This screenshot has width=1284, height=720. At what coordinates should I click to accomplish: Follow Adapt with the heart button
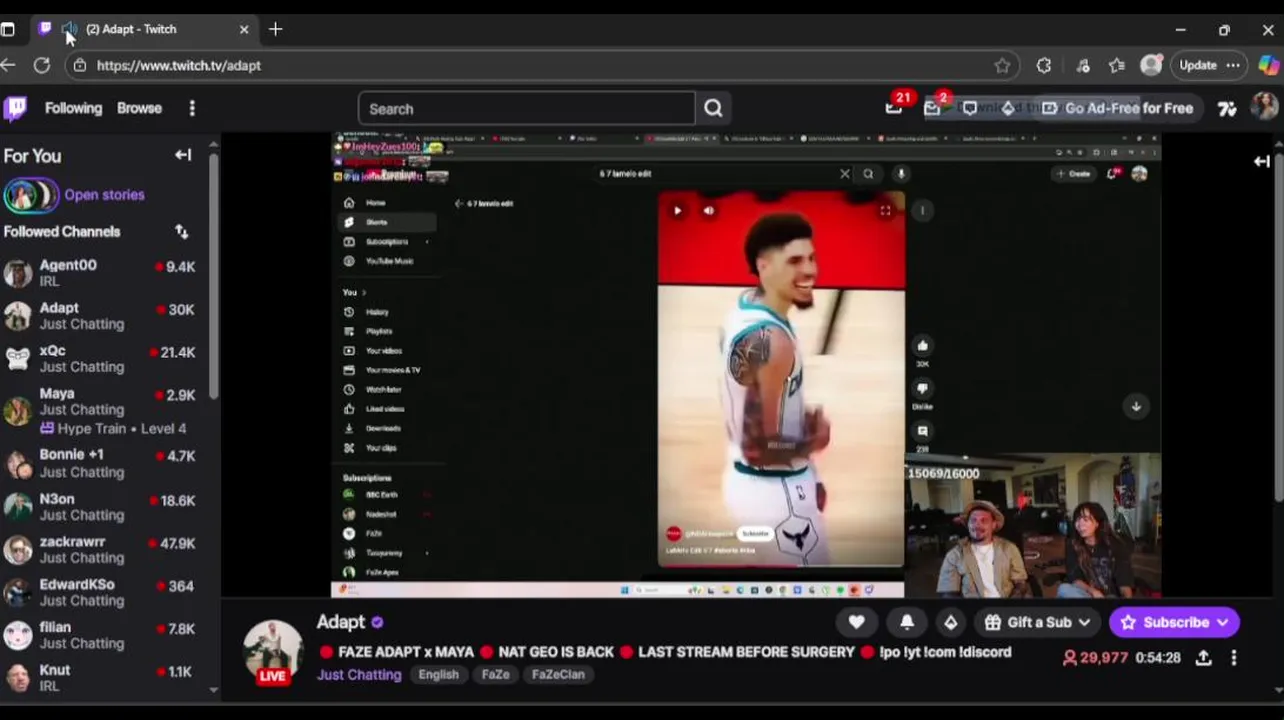(x=857, y=622)
